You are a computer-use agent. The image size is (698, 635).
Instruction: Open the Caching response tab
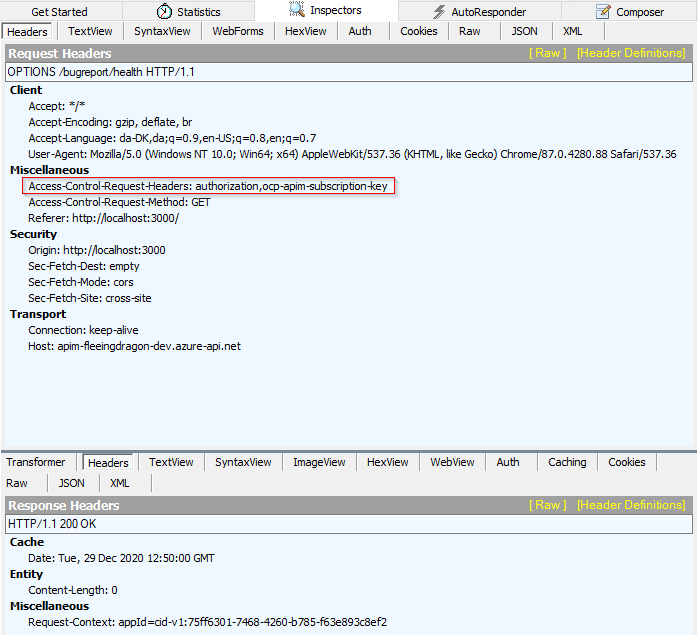pyautogui.click(x=567, y=462)
